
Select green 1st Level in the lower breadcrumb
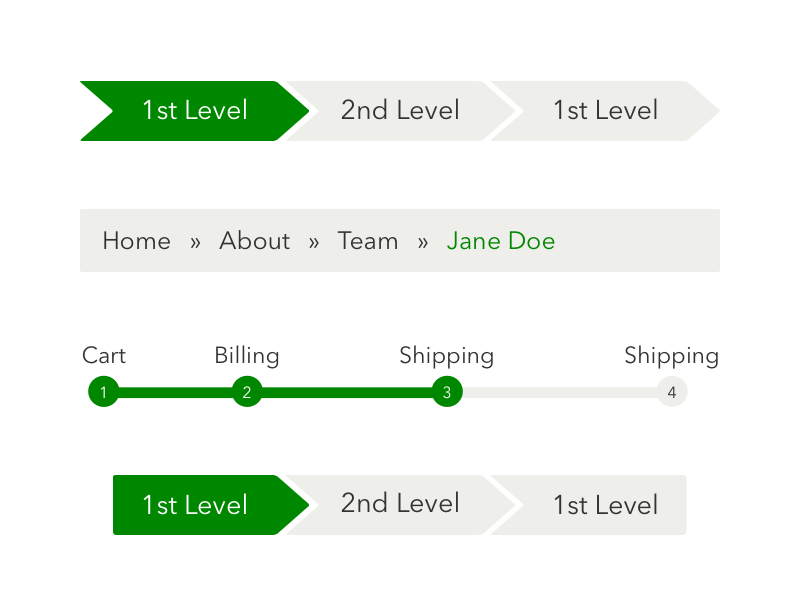click(194, 505)
